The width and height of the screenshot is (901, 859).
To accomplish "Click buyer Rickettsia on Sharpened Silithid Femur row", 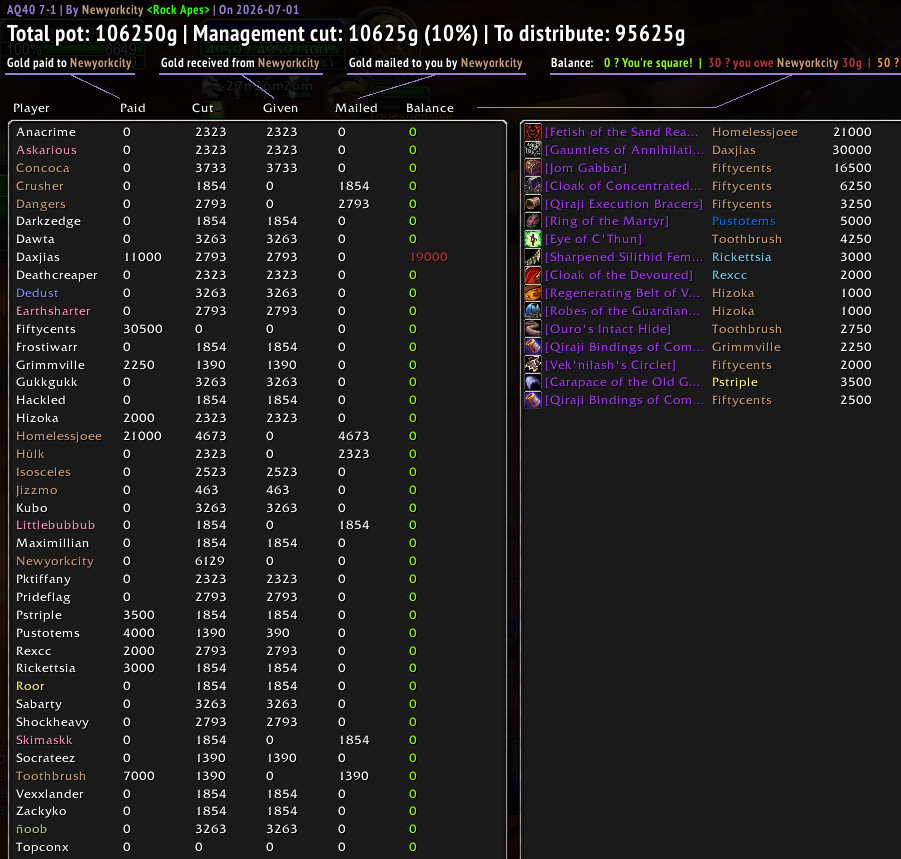I will click(741, 257).
